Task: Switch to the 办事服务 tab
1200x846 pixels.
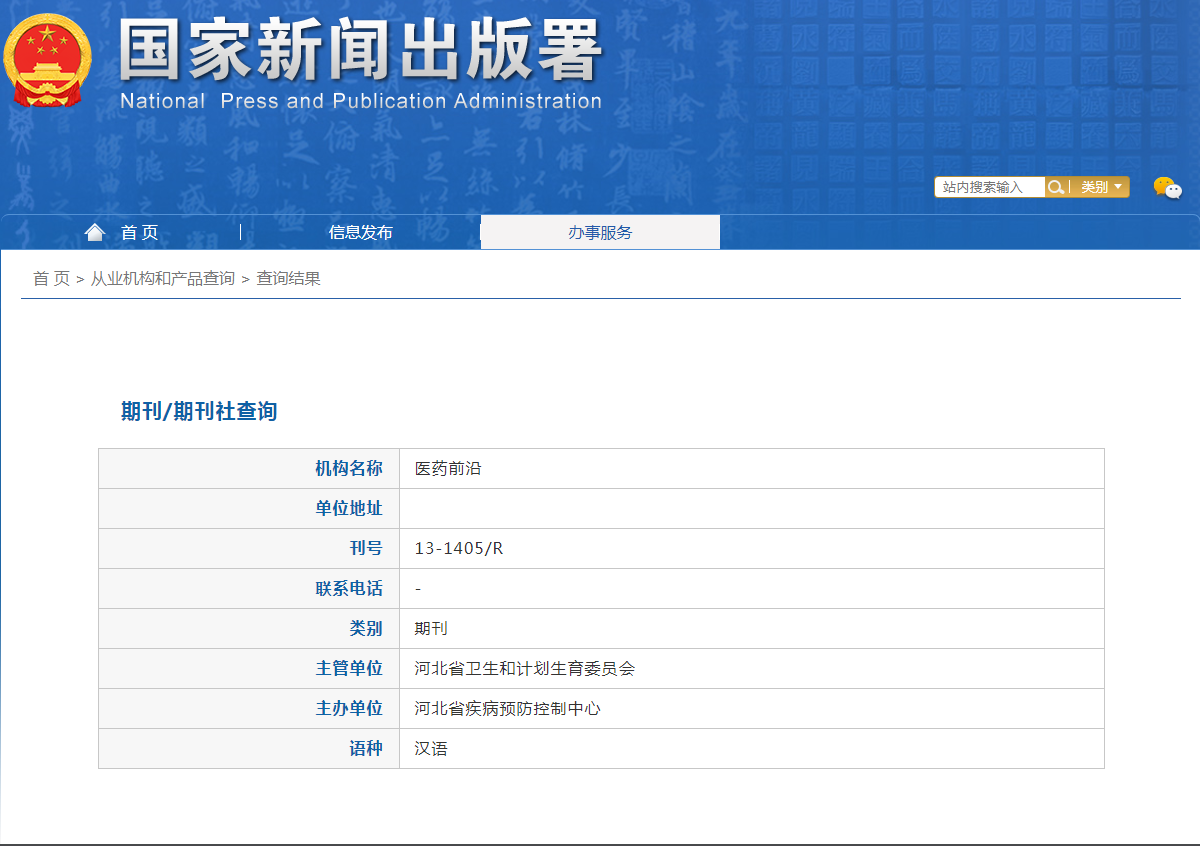Action: coord(600,233)
